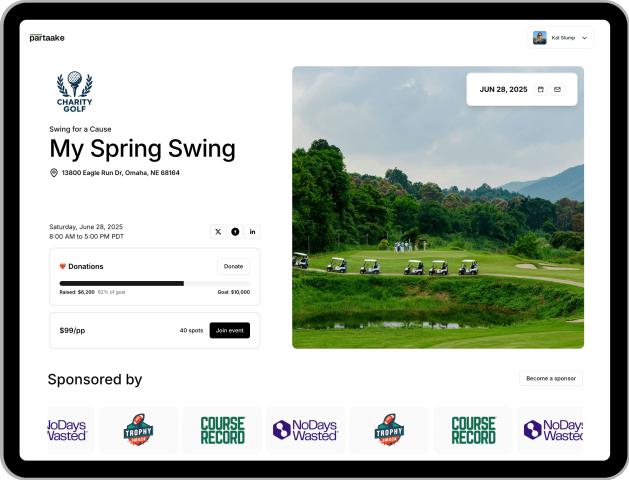
Task: Click the red heart Donations icon
Action: pyautogui.click(x=63, y=266)
